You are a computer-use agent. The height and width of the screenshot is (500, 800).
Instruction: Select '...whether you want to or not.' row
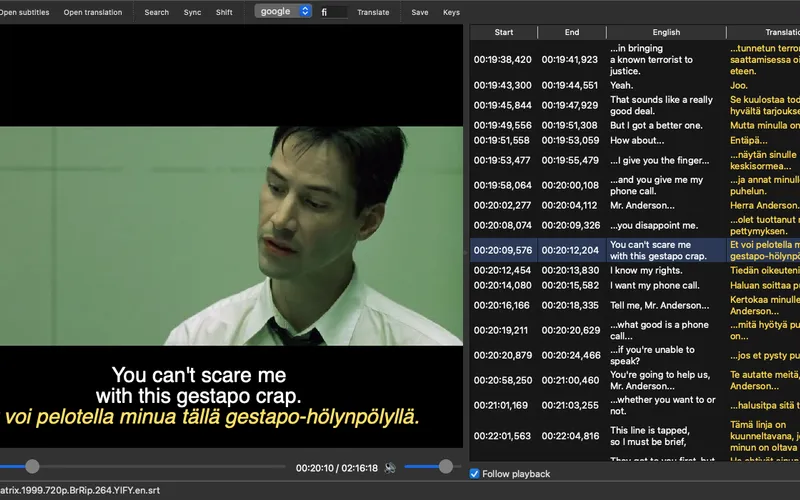[x=662, y=405]
